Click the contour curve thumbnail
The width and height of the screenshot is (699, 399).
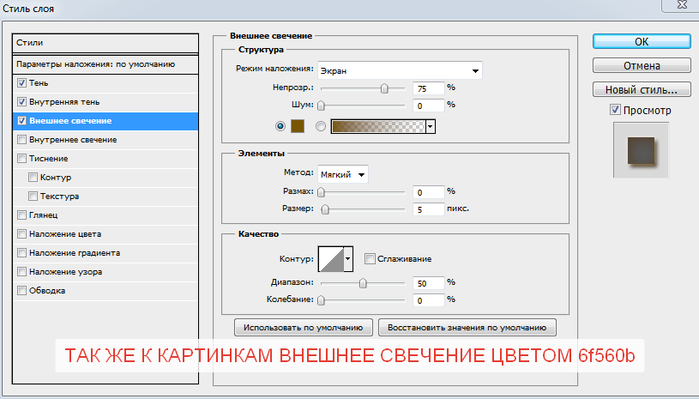click(331, 259)
